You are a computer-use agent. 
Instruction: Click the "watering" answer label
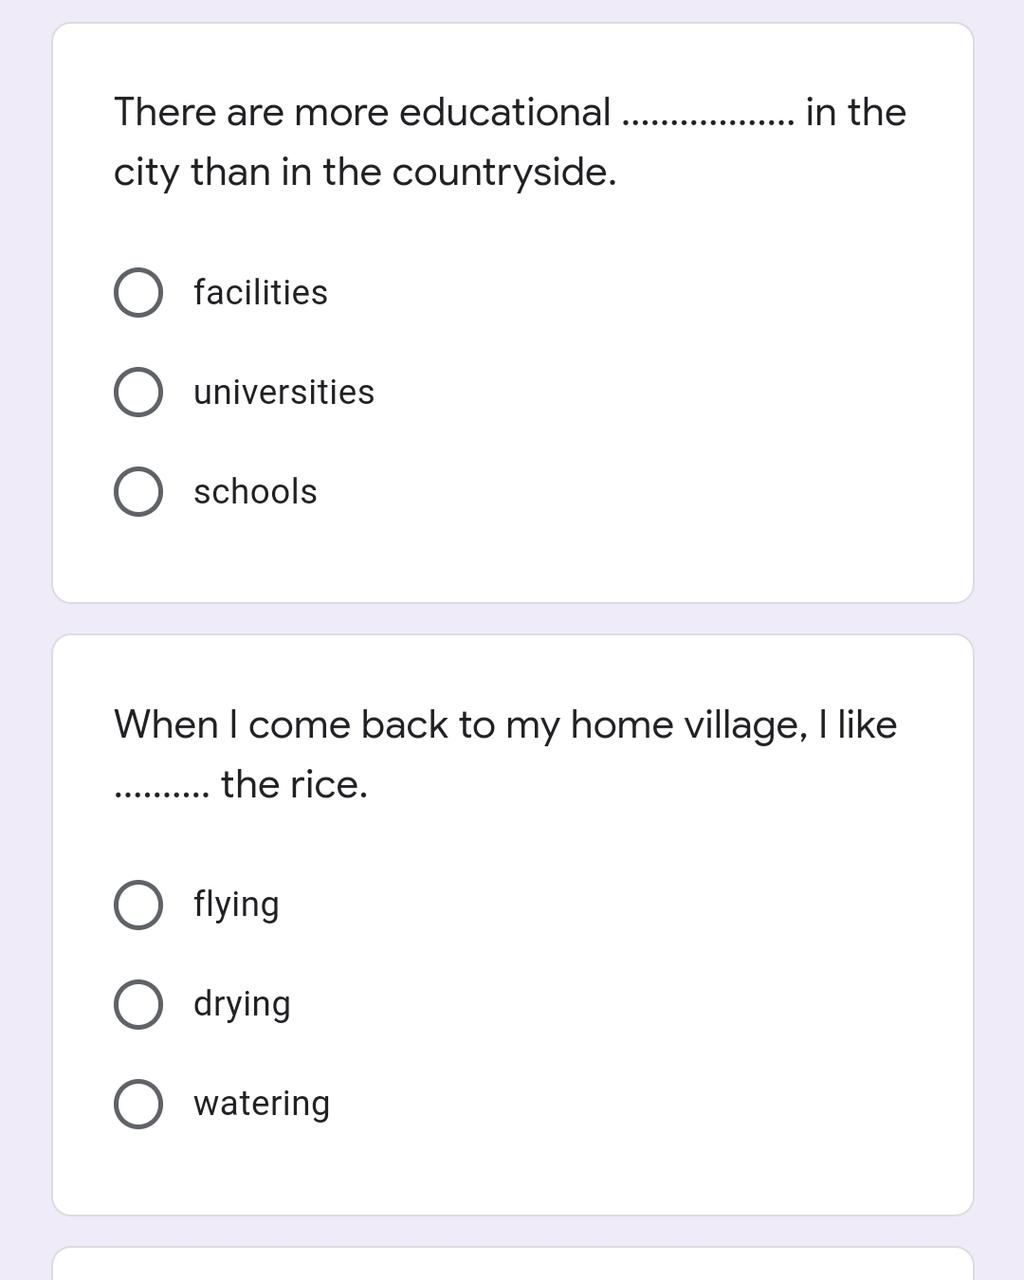[262, 1105]
